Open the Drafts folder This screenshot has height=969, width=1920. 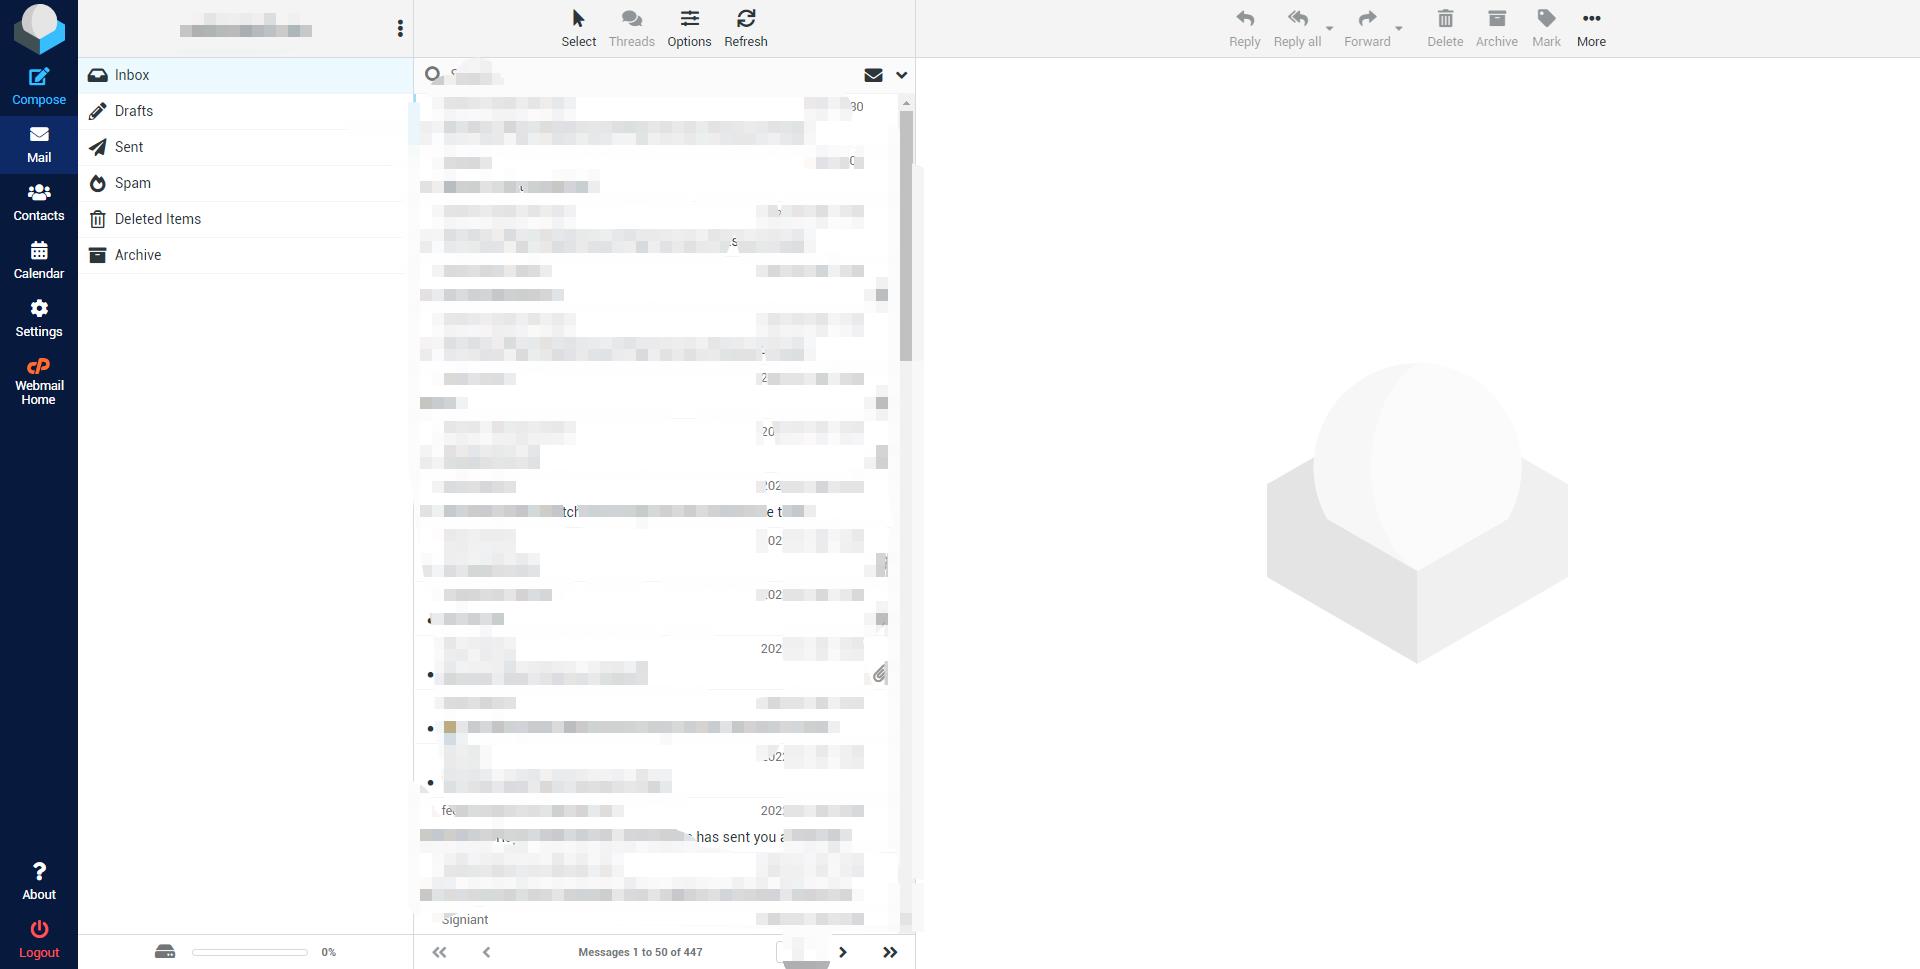pos(245,111)
